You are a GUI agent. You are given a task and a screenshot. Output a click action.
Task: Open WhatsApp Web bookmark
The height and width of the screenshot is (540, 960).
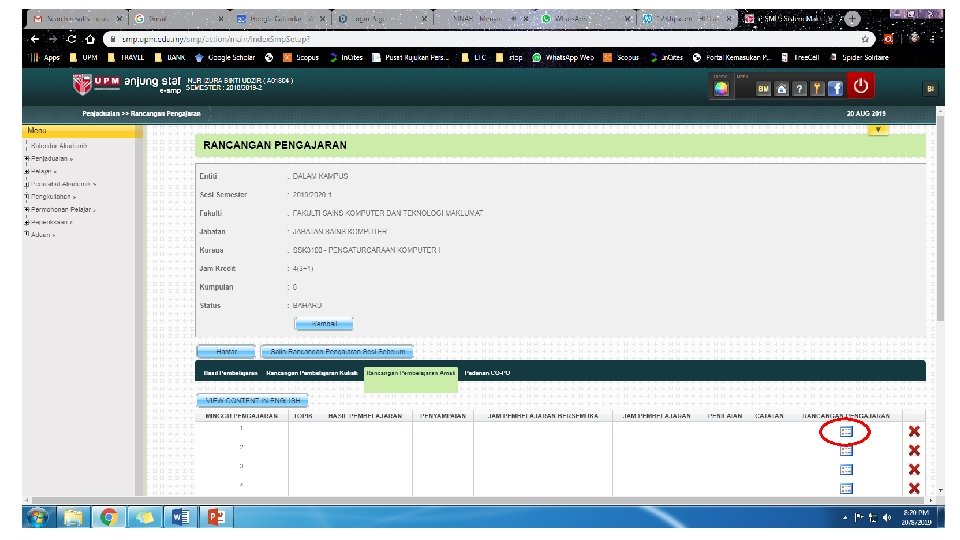[x=563, y=57]
